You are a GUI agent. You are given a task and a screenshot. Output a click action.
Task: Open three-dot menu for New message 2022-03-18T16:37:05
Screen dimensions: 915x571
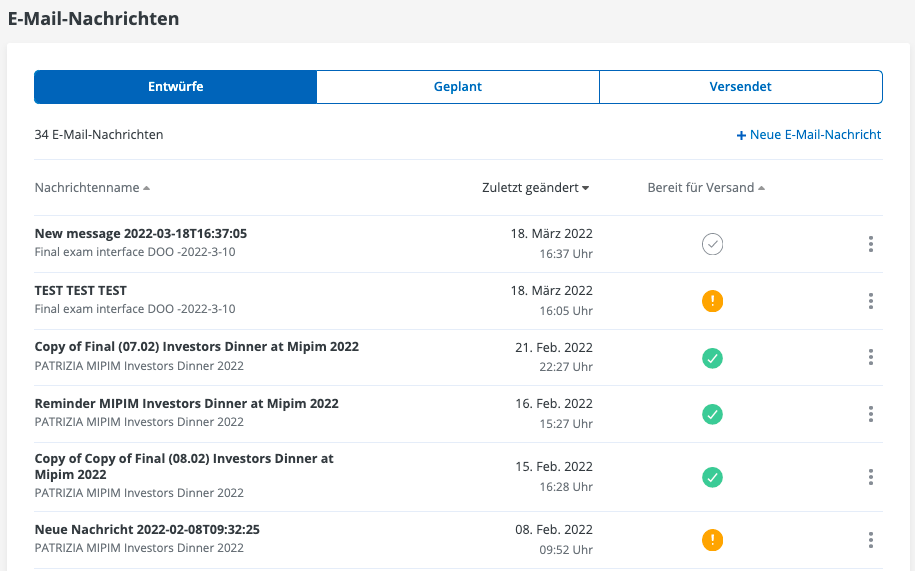[x=871, y=244]
